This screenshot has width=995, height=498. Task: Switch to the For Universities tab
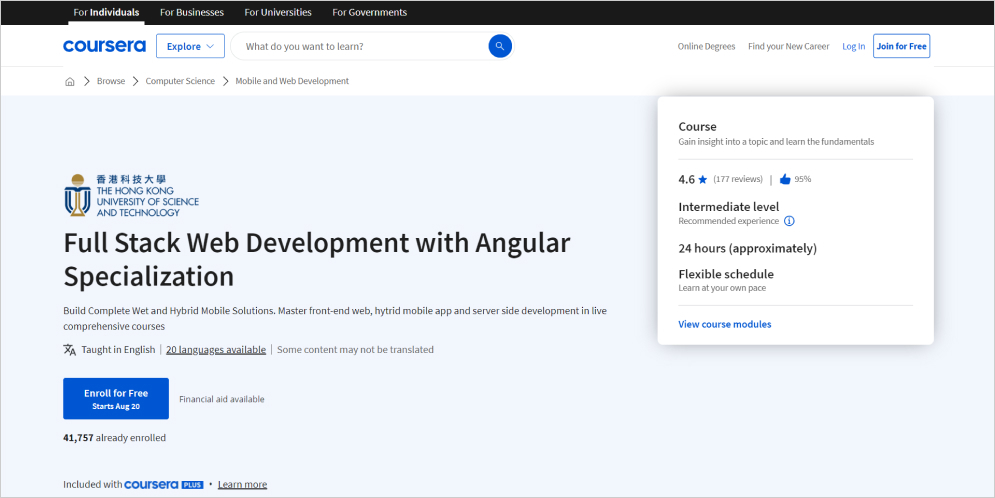pos(278,12)
